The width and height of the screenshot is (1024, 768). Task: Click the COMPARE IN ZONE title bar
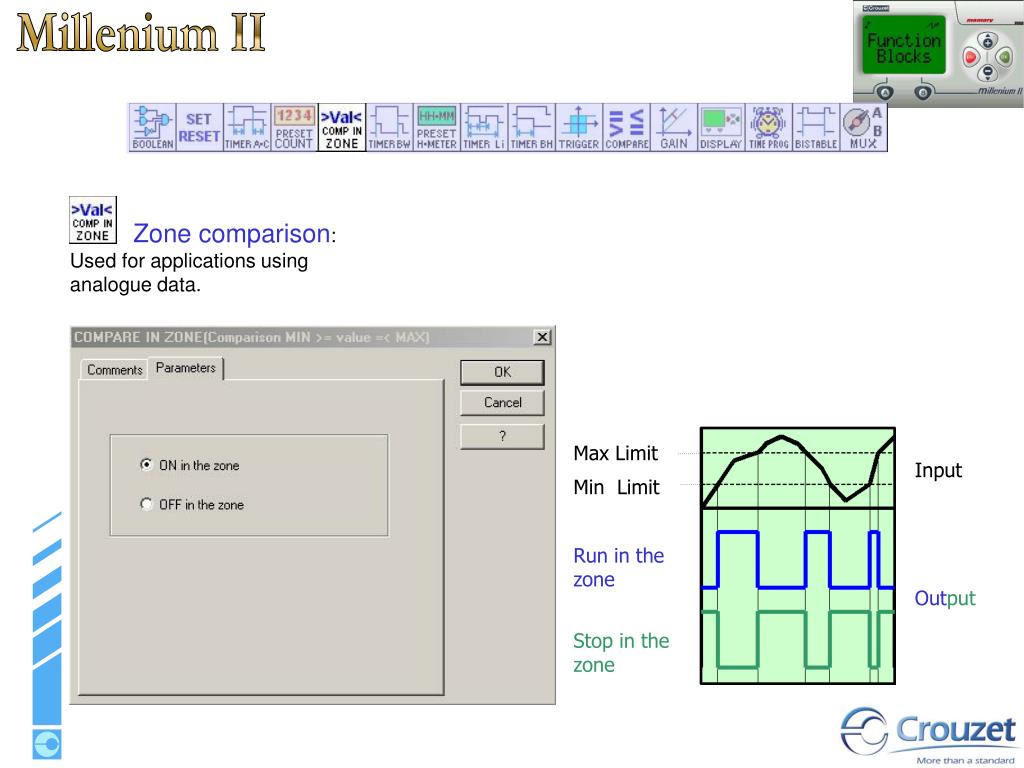[x=312, y=337]
